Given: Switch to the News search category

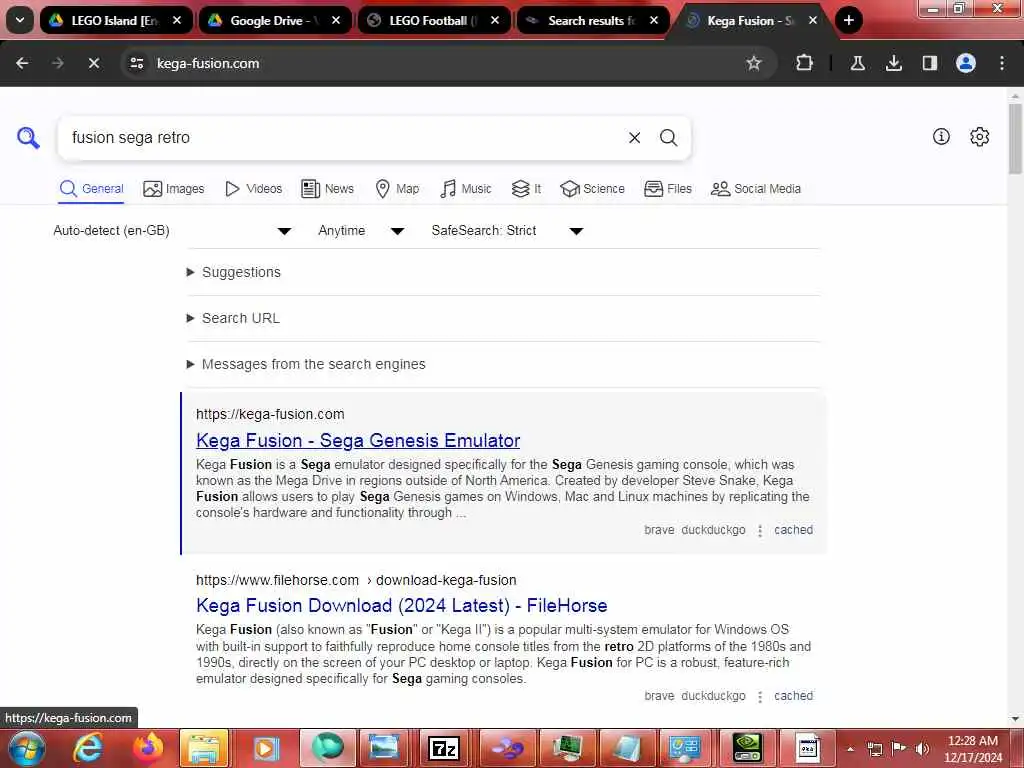Looking at the screenshot, I should [x=327, y=189].
